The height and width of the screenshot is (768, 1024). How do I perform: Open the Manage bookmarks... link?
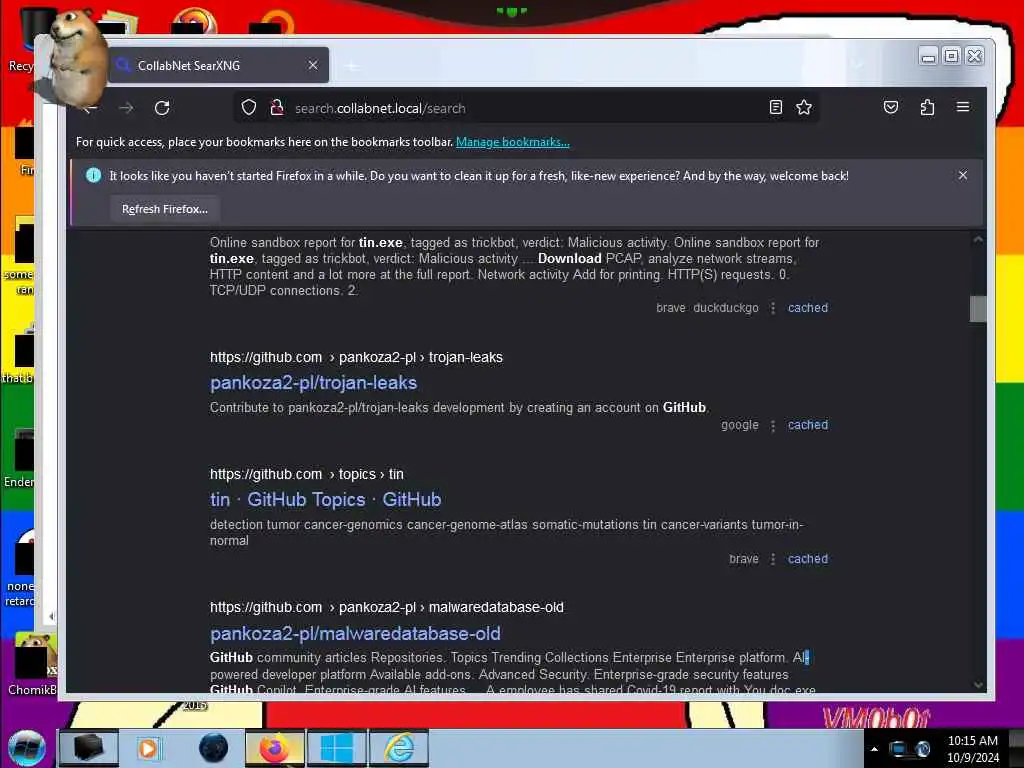pos(513,142)
